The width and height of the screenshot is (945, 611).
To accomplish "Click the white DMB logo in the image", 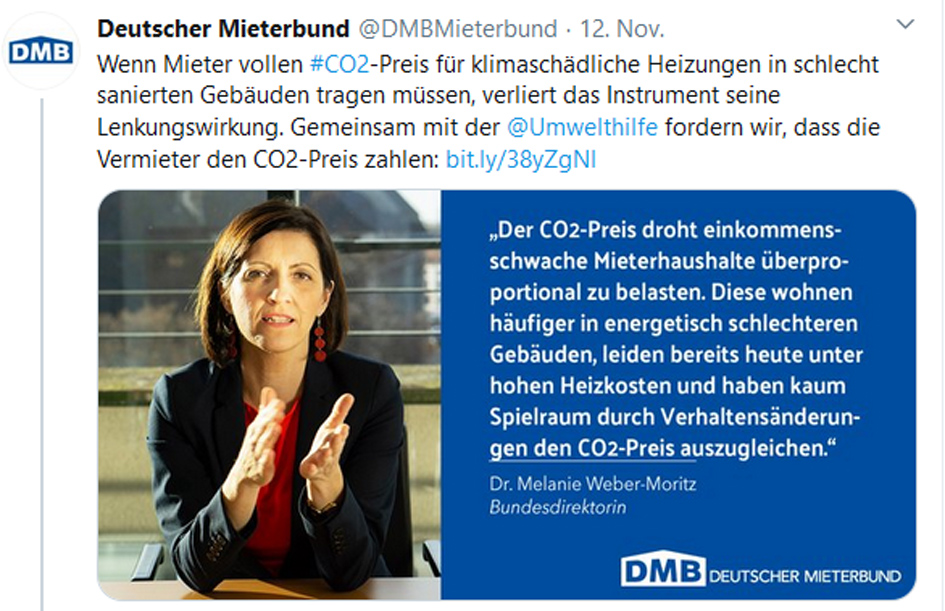I will point(662,571).
